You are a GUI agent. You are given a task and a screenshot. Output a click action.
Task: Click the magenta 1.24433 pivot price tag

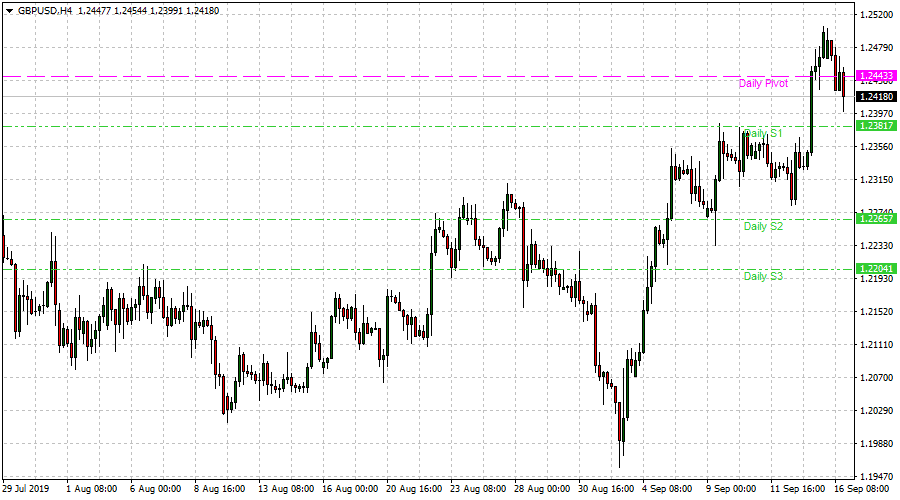[876, 76]
